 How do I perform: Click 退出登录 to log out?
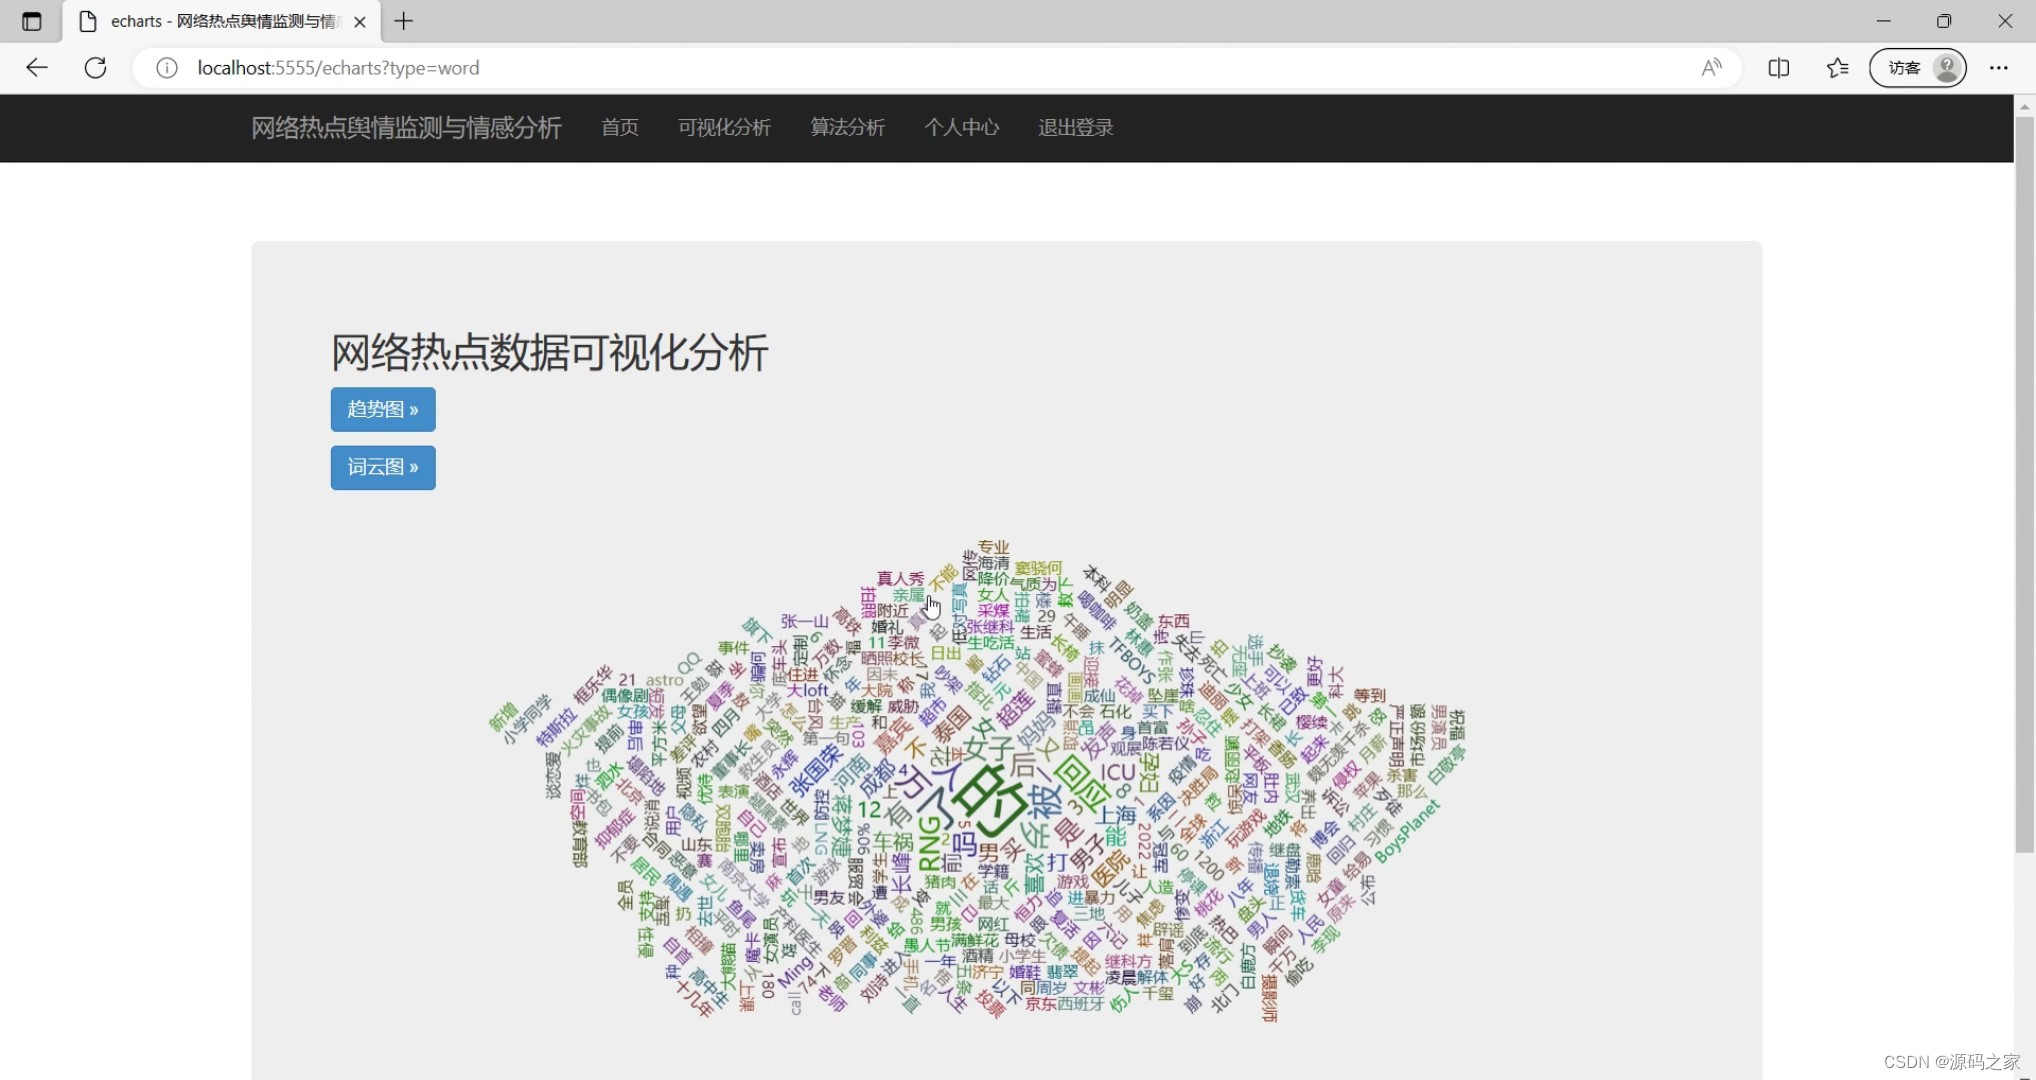pyautogui.click(x=1074, y=128)
